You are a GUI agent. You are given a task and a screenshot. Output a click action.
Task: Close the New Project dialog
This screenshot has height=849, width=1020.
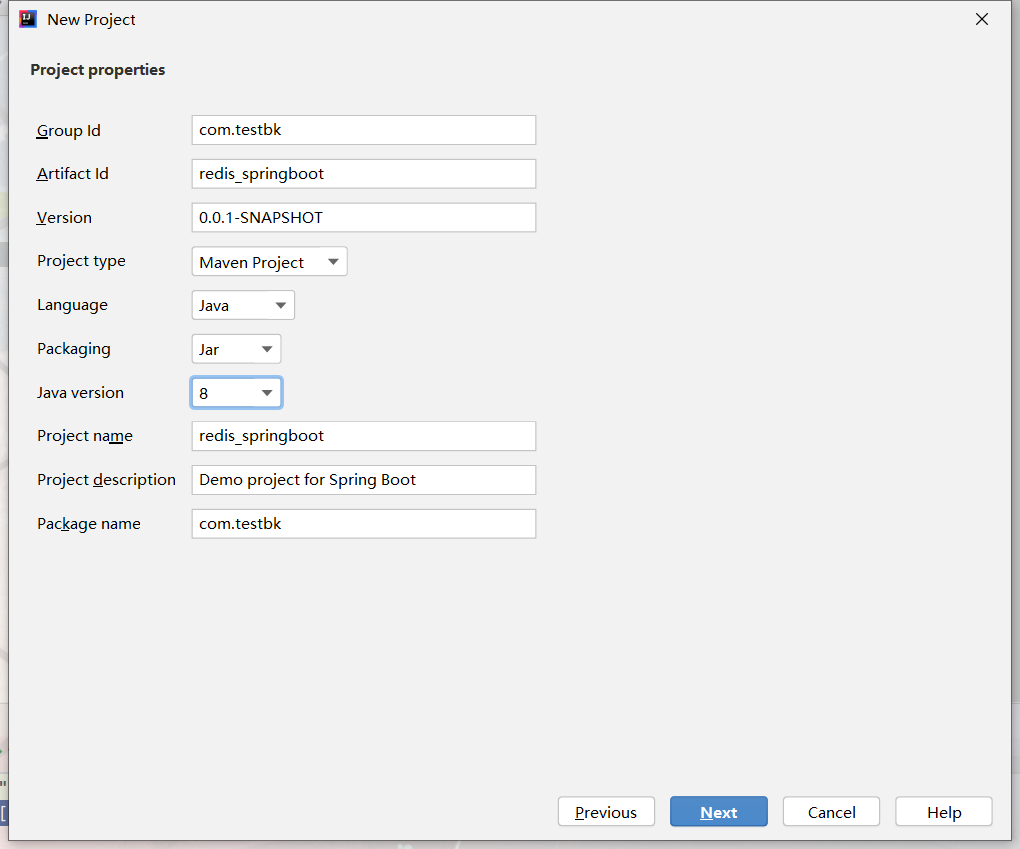(982, 19)
